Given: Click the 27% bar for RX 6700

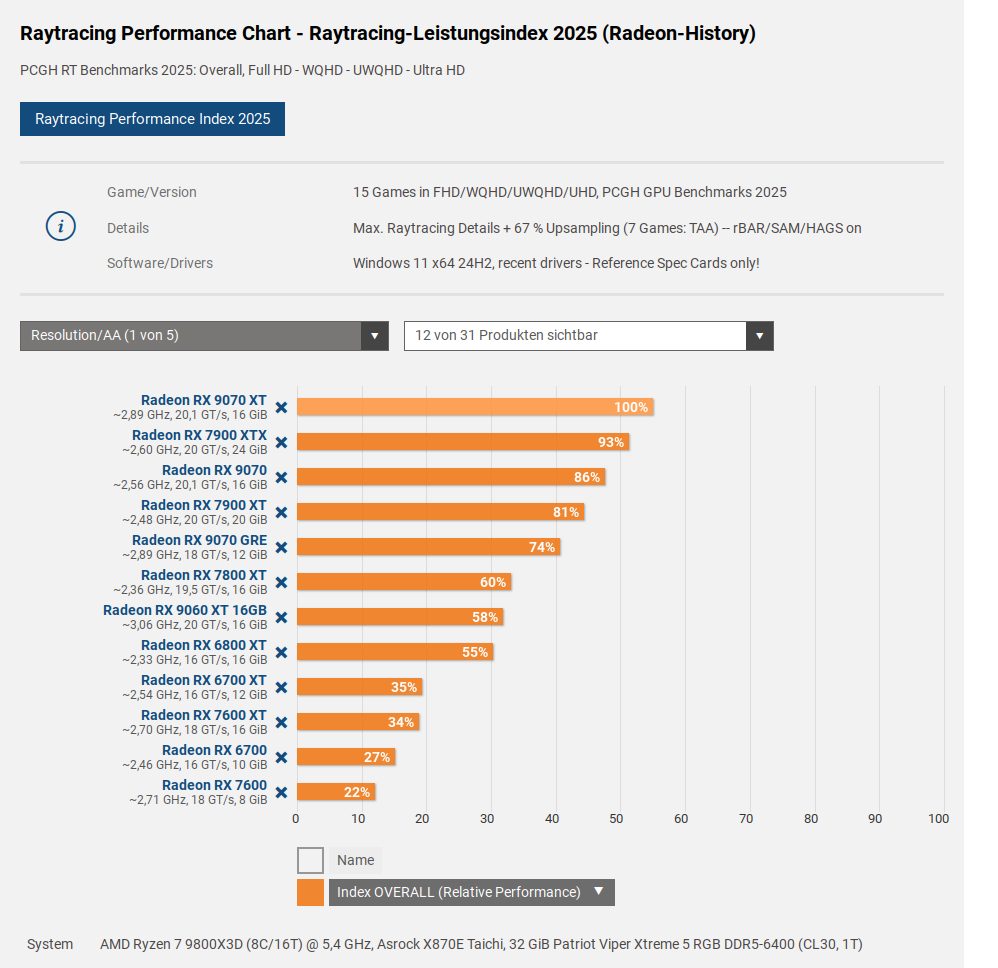Looking at the screenshot, I should tap(346, 757).
